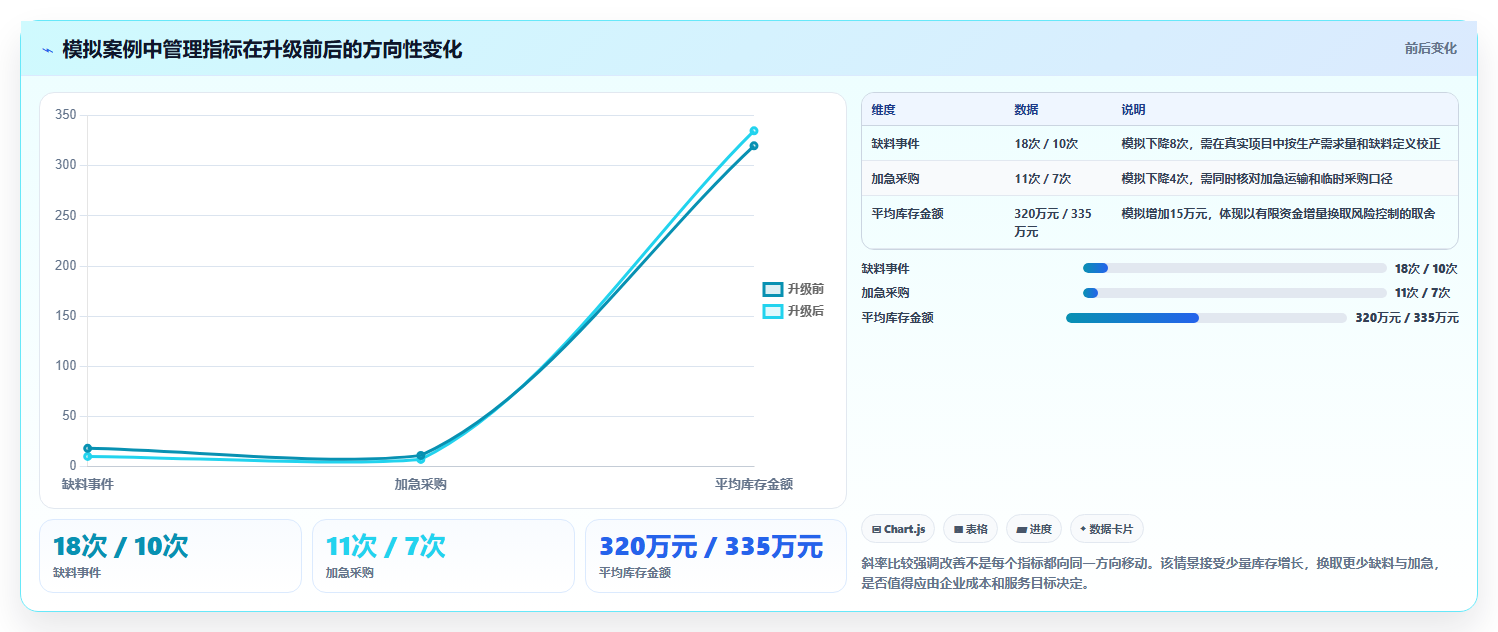The image size is (1498, 632).
Task: Toggle the 升级后 series in the chart legend
Action: pos(793,311)
